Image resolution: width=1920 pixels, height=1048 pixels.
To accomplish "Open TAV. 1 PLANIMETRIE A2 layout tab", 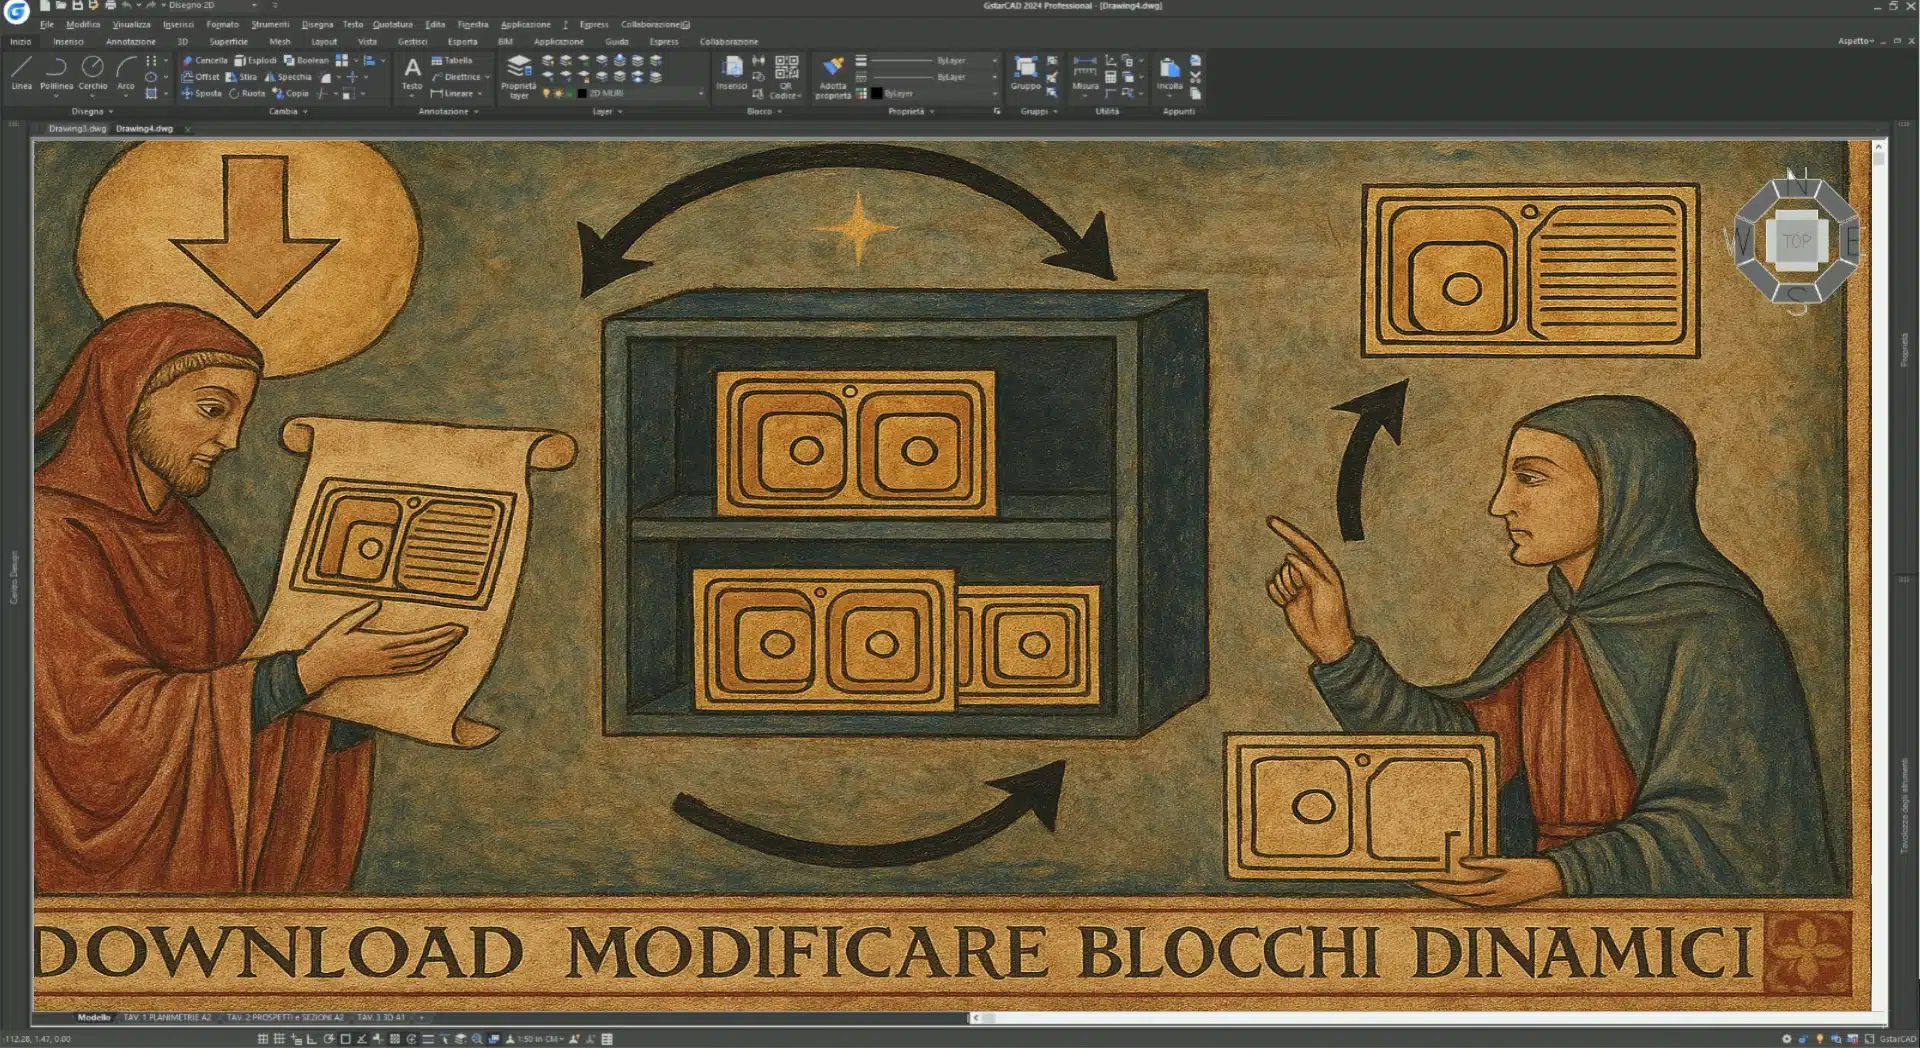I will [167, 1017].
